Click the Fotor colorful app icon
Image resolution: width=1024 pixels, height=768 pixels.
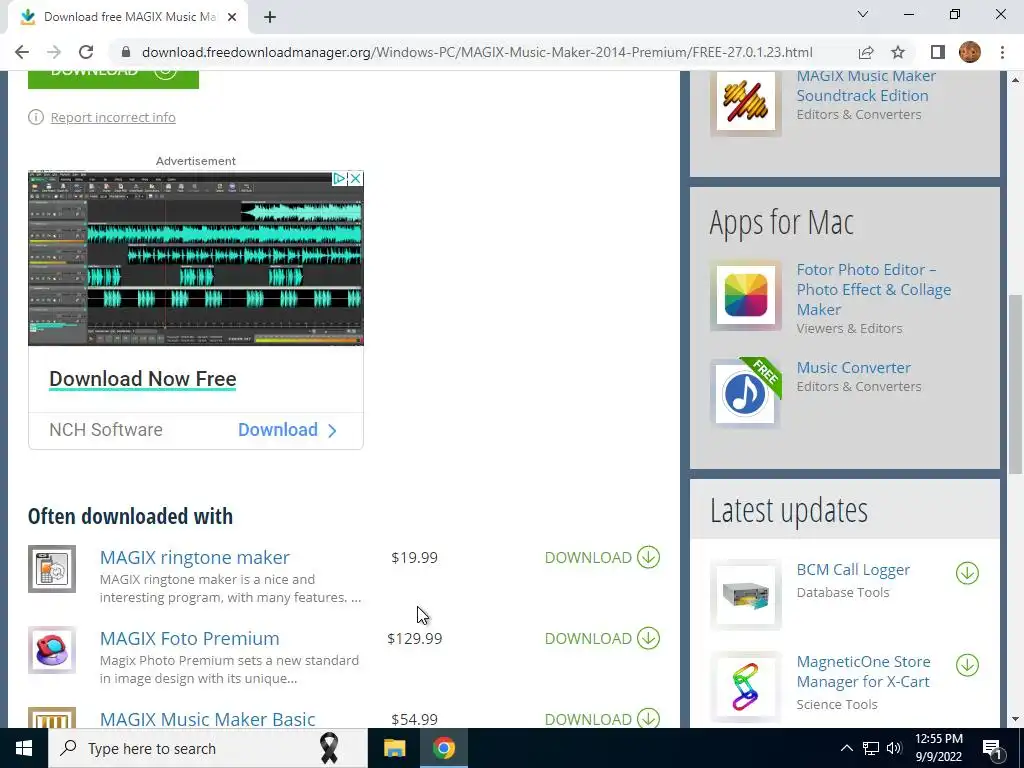point(746,295)
